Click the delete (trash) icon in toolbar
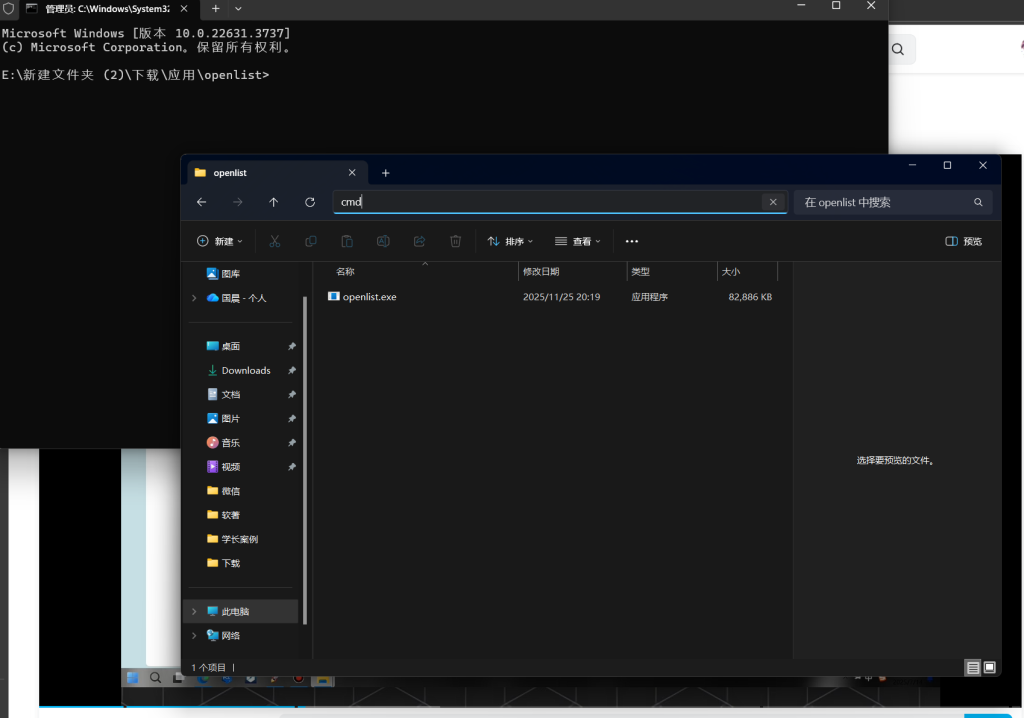Screen dimensions: 1024x718 455,241
